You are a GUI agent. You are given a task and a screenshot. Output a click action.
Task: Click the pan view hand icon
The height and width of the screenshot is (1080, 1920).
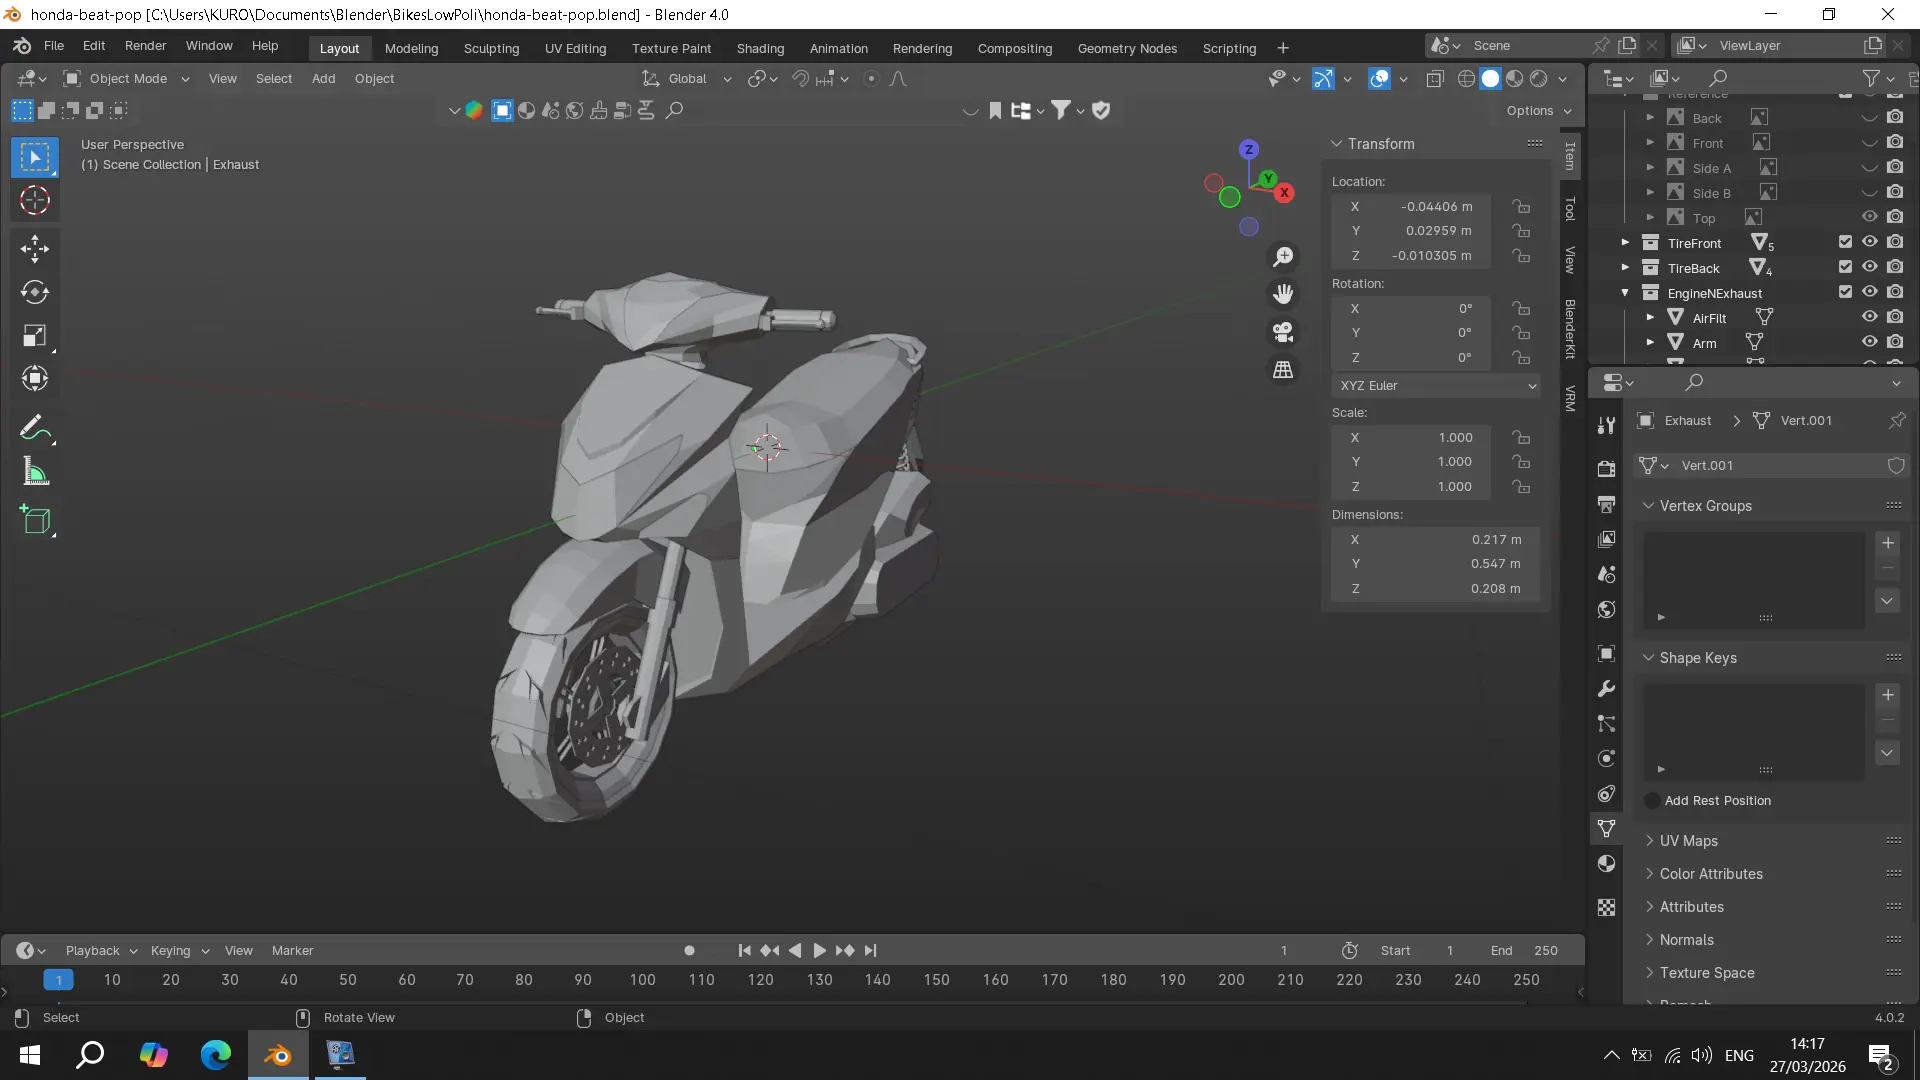pyautogui.click(x=1283, y=294)
